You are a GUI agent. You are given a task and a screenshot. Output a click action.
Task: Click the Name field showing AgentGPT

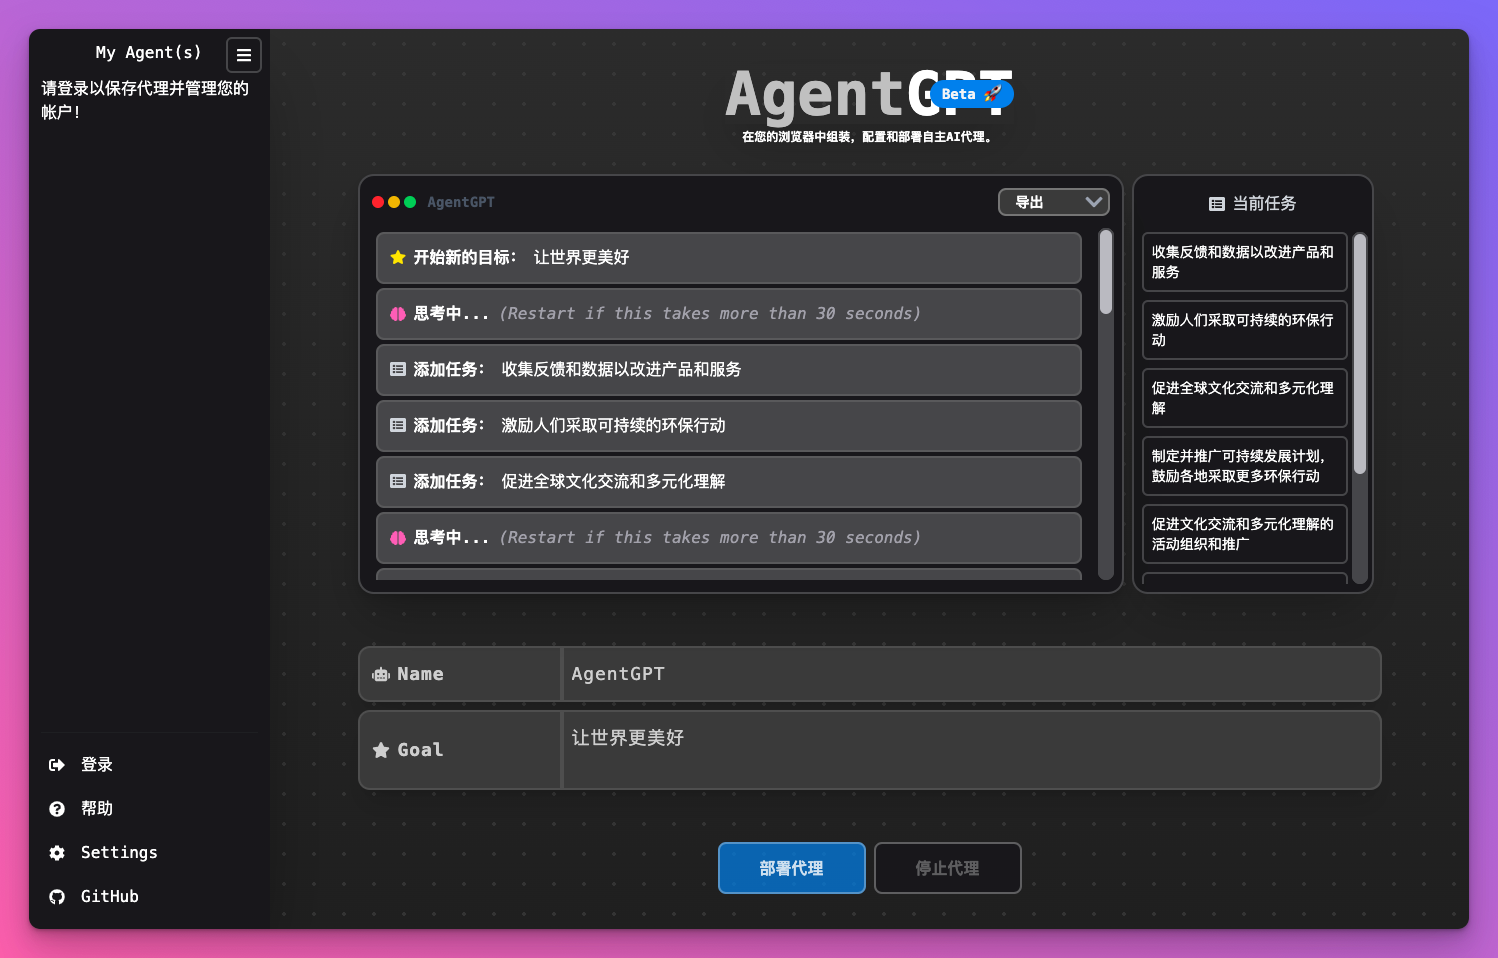click(x=970, y=673)
